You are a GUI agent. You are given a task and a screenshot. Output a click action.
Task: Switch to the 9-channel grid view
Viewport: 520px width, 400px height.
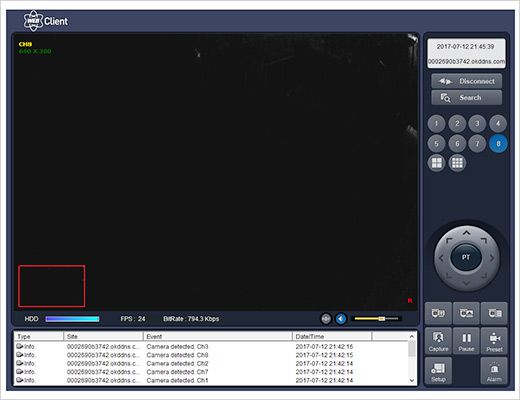(x=457, y=163)
